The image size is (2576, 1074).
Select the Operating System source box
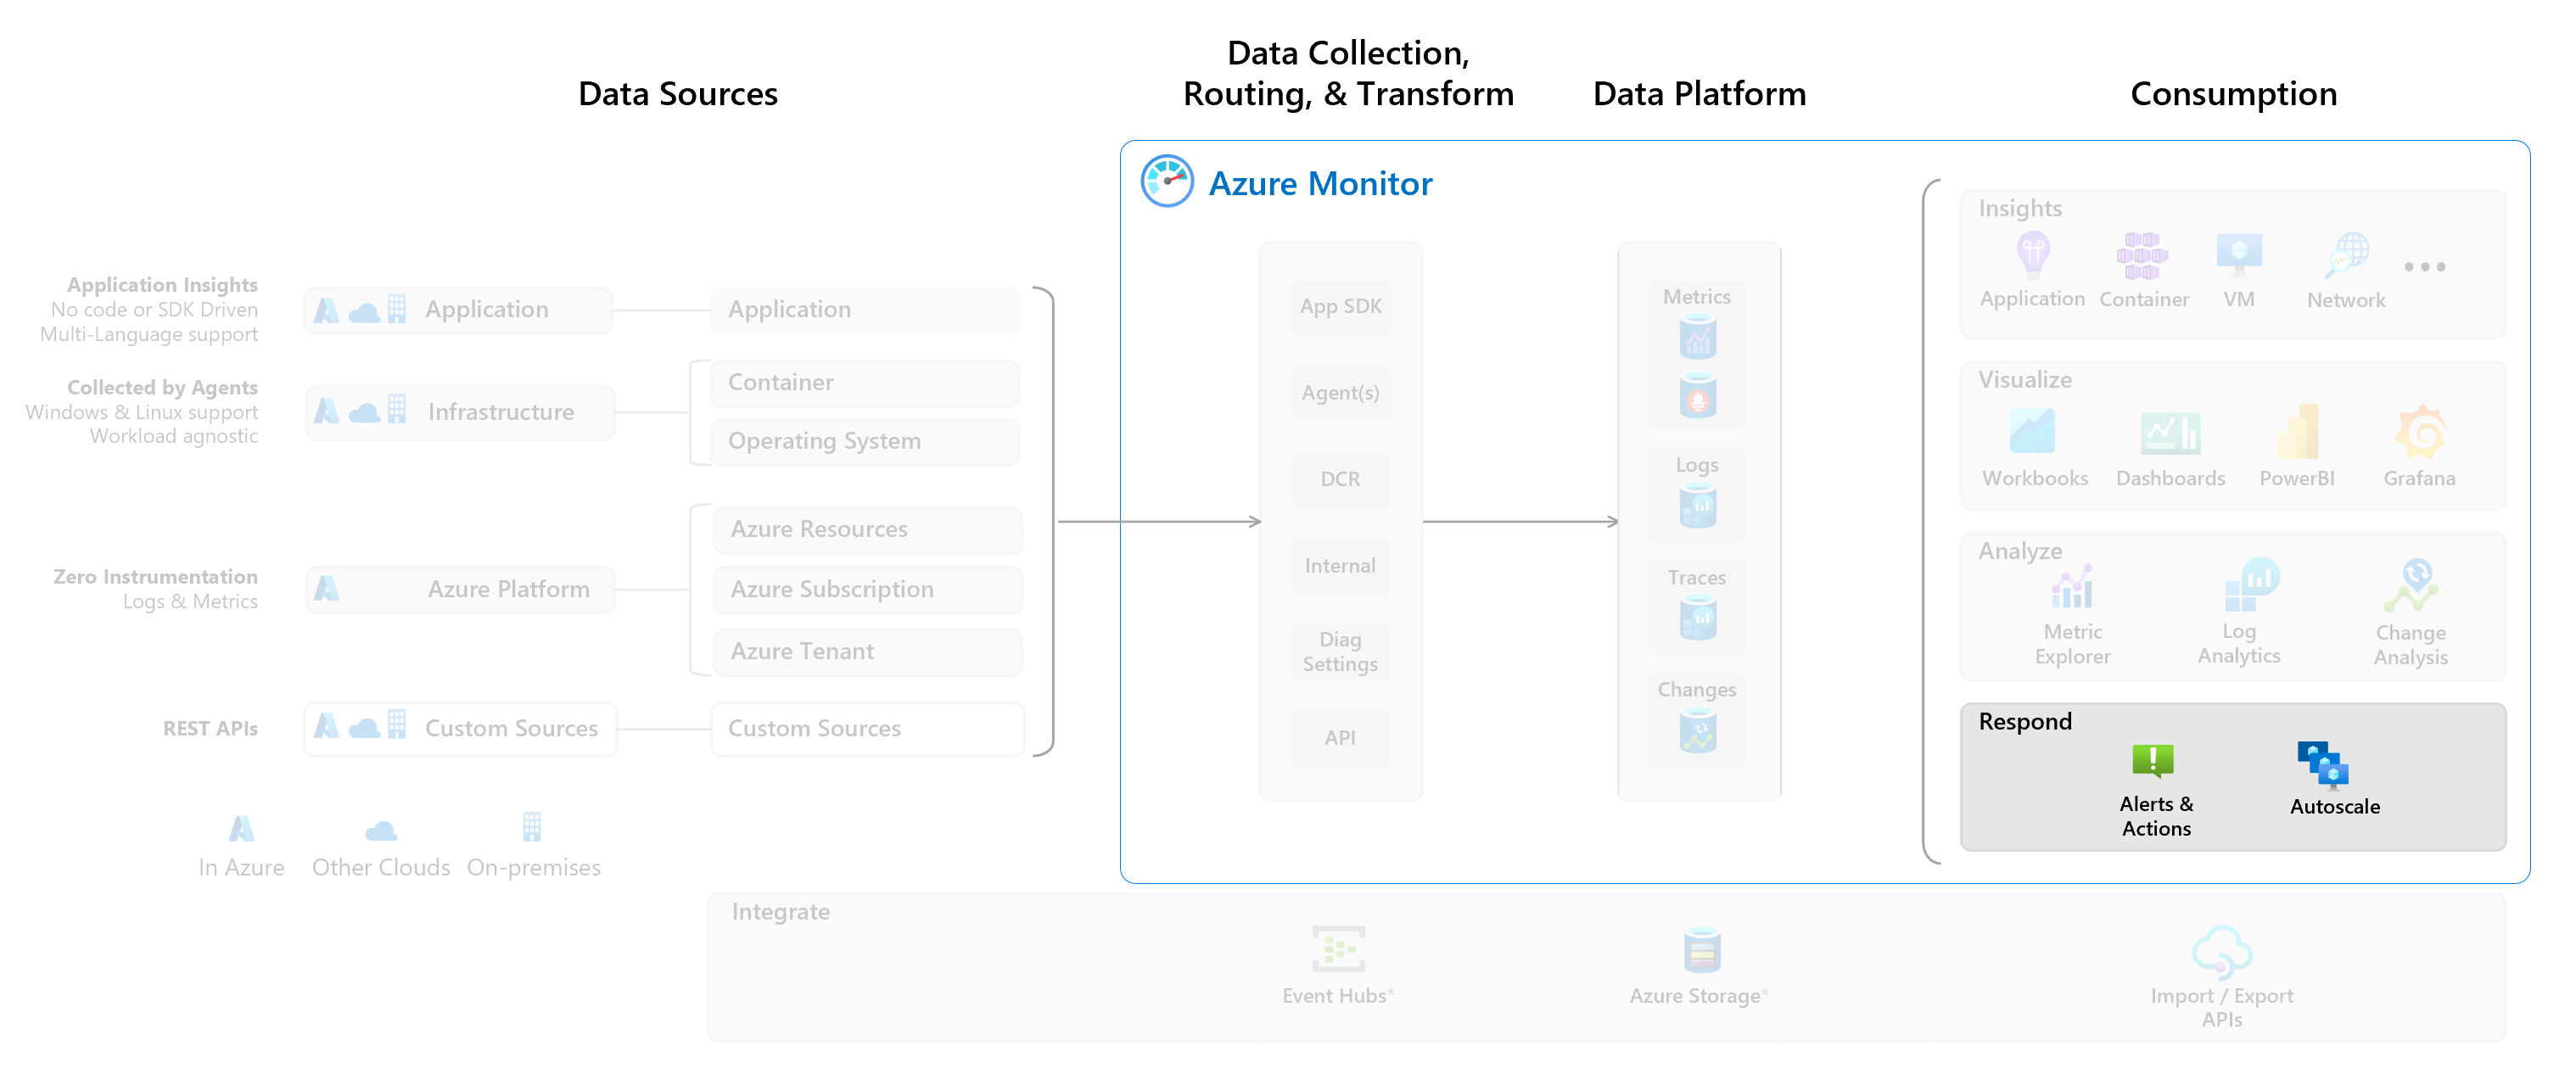(x=865, y=441)
